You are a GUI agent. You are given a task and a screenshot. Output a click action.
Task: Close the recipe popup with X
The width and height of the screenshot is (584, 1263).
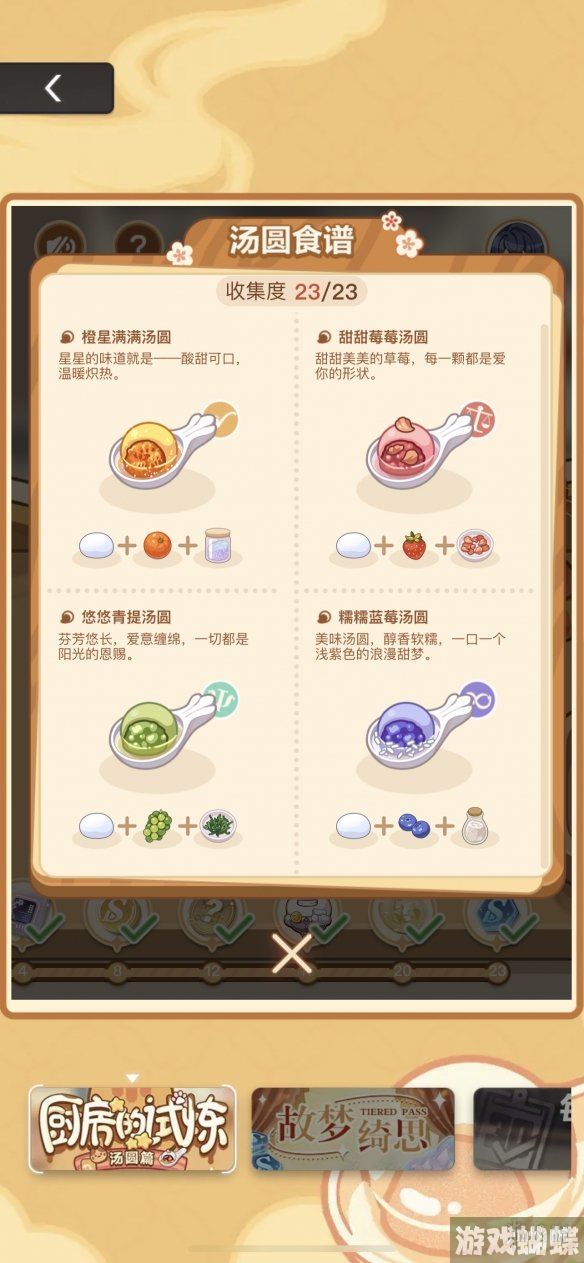point(292,954)
